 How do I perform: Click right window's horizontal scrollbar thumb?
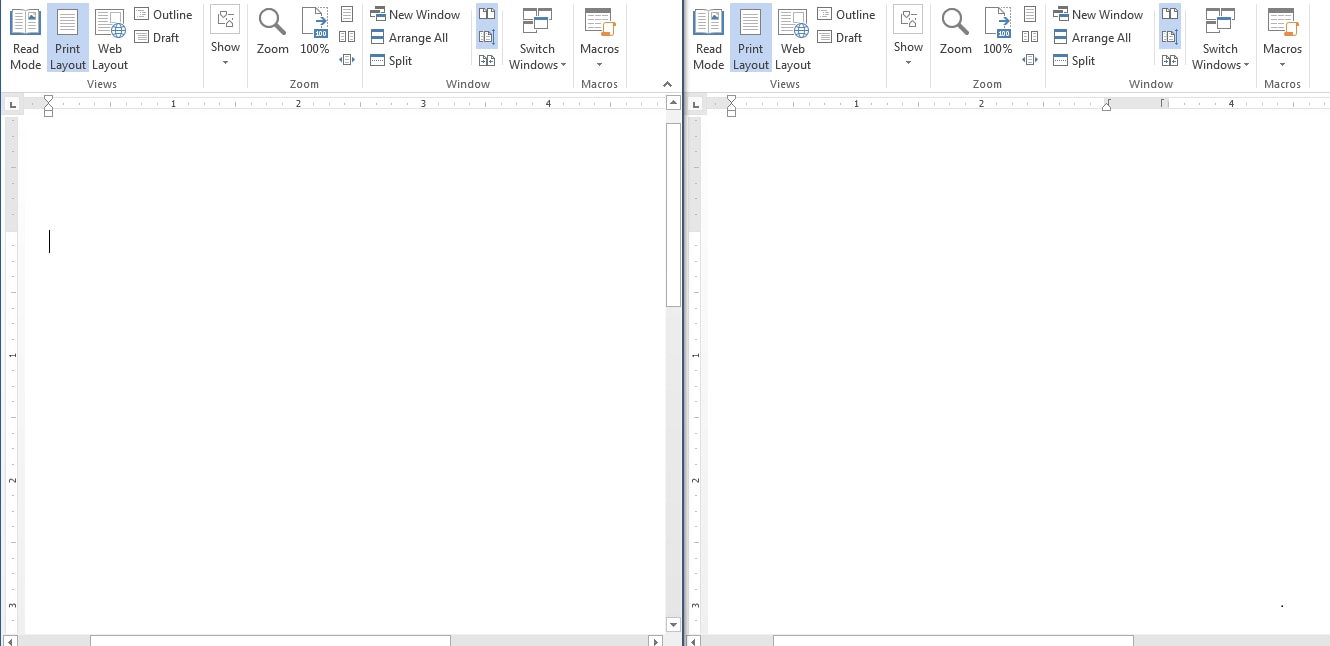pyautogui.click(x=953, y=640)
